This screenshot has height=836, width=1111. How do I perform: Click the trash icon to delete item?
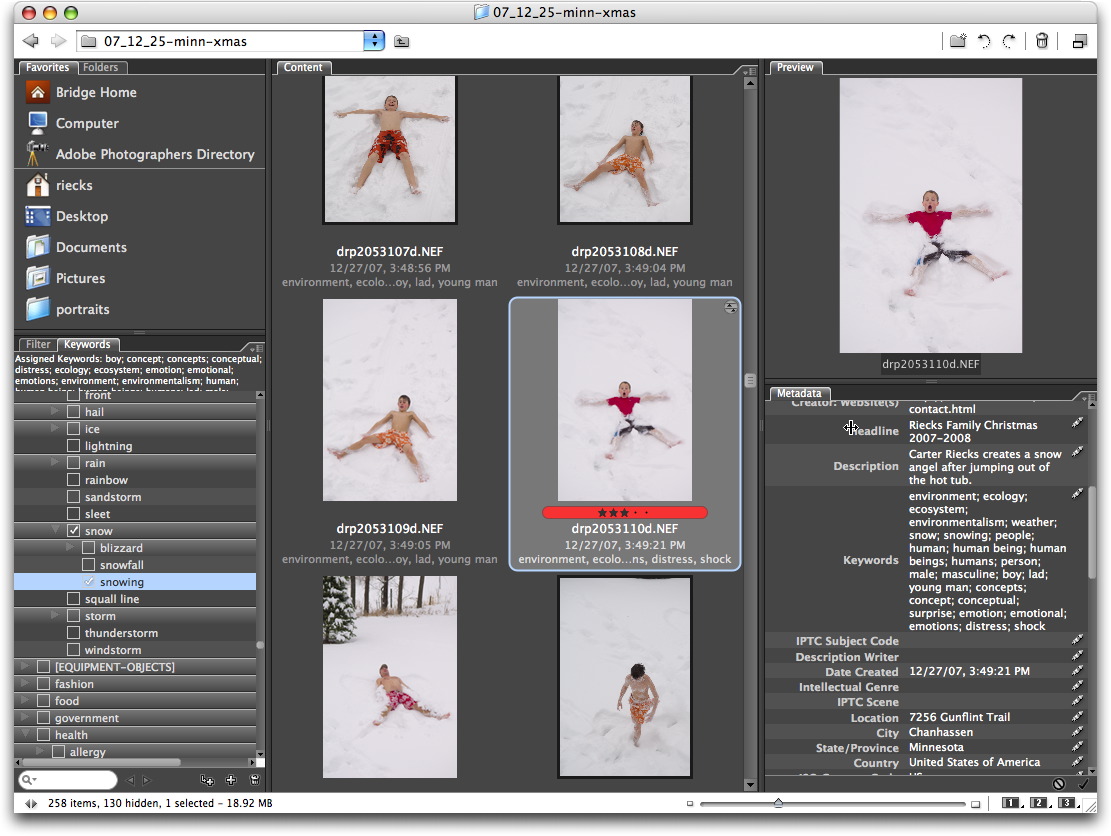pos(1042,41)
